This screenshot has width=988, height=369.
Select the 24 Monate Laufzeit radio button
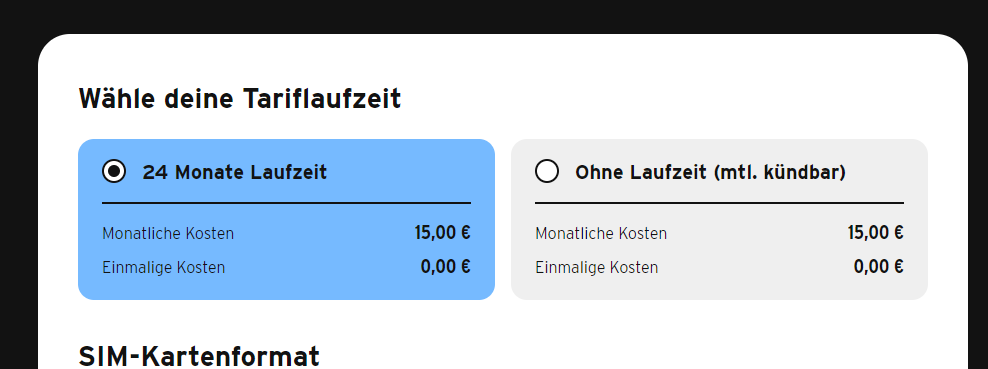(x=114, y=171)
